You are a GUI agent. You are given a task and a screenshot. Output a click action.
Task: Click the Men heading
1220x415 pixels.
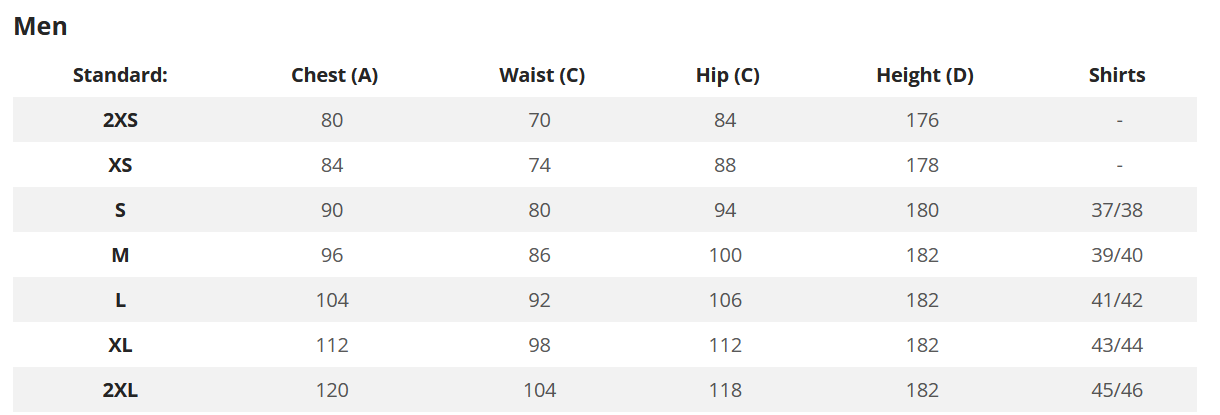pos(40,27)
